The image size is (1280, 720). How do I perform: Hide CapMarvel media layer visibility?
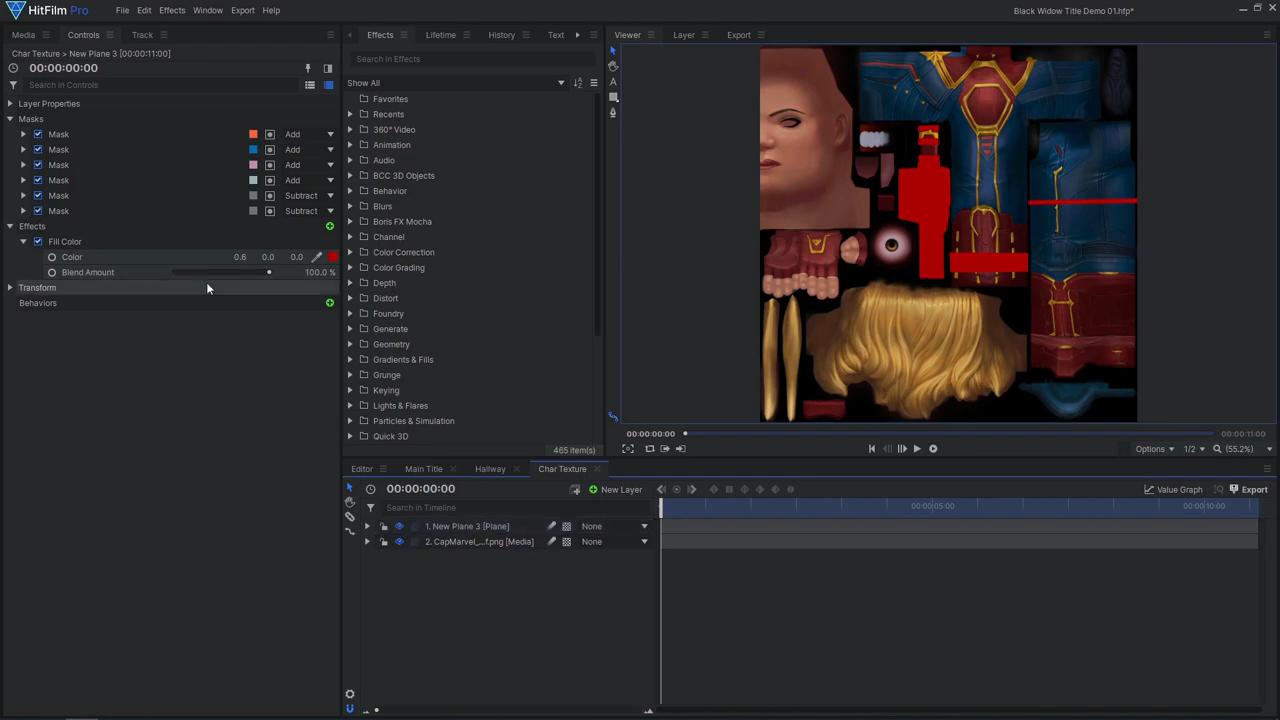tap(399, 542)
